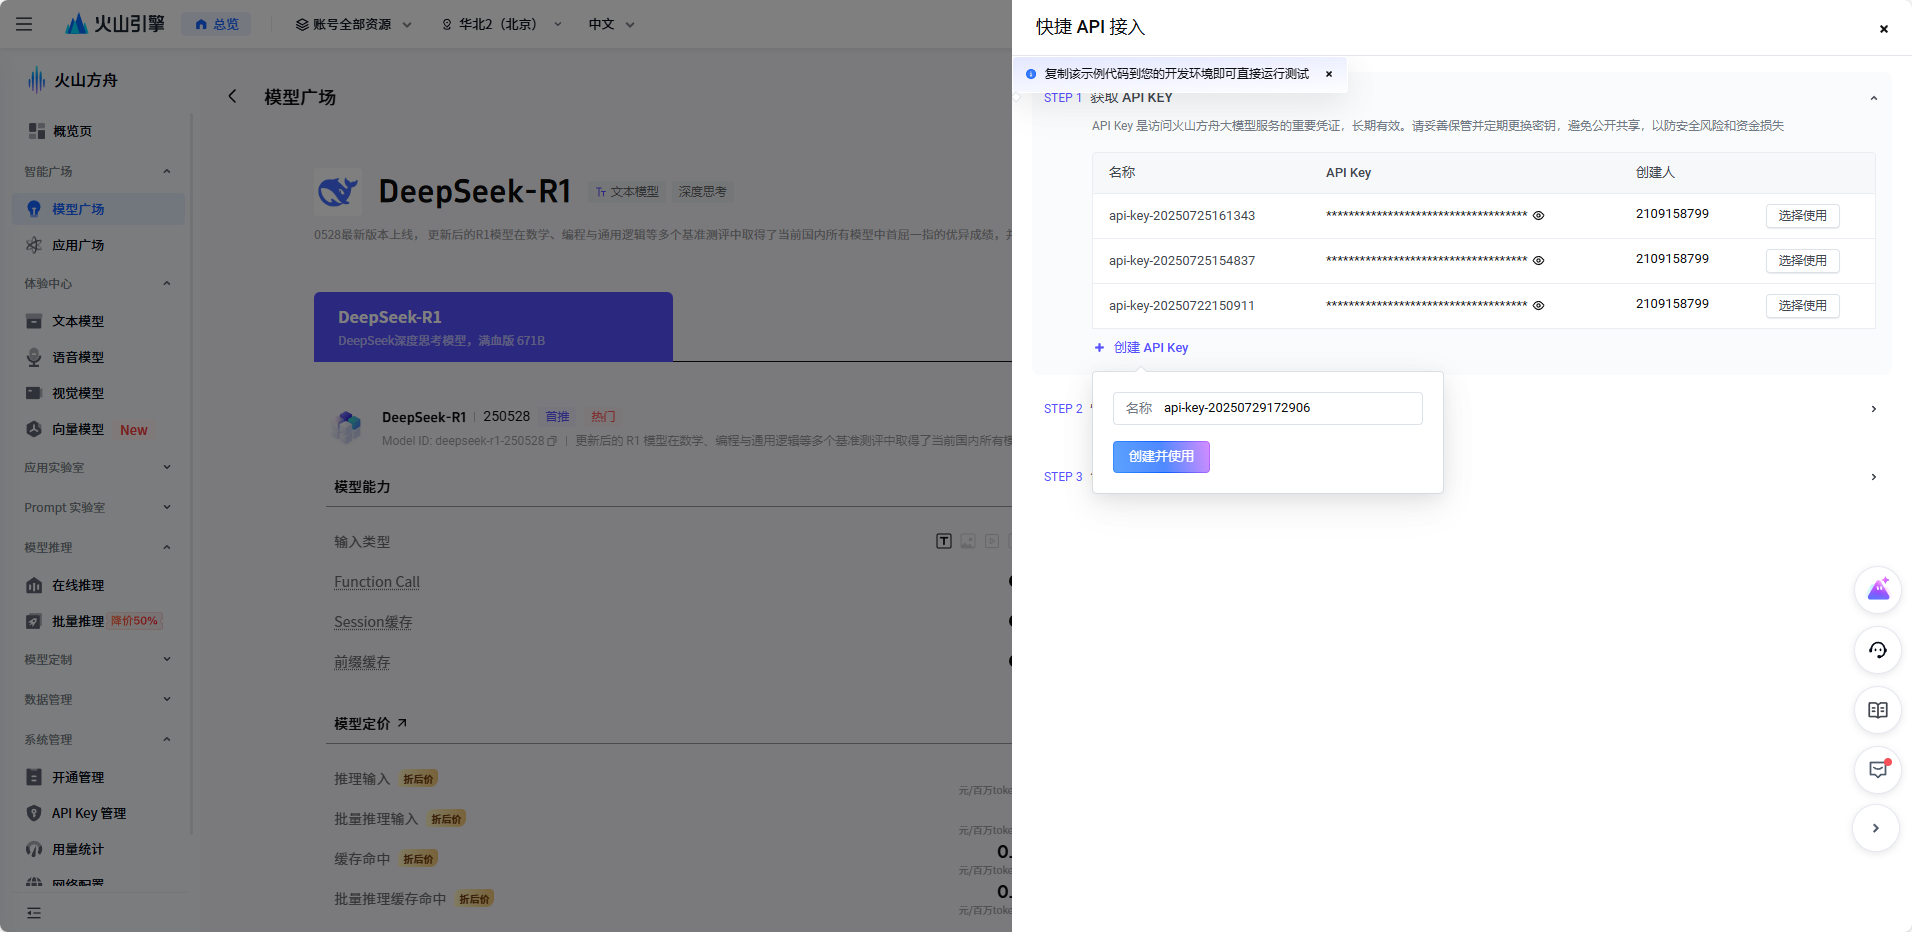Click the 开通管理 icon
The width and height of the screenshot is (1912, 932).
click(x=34, y=777)
